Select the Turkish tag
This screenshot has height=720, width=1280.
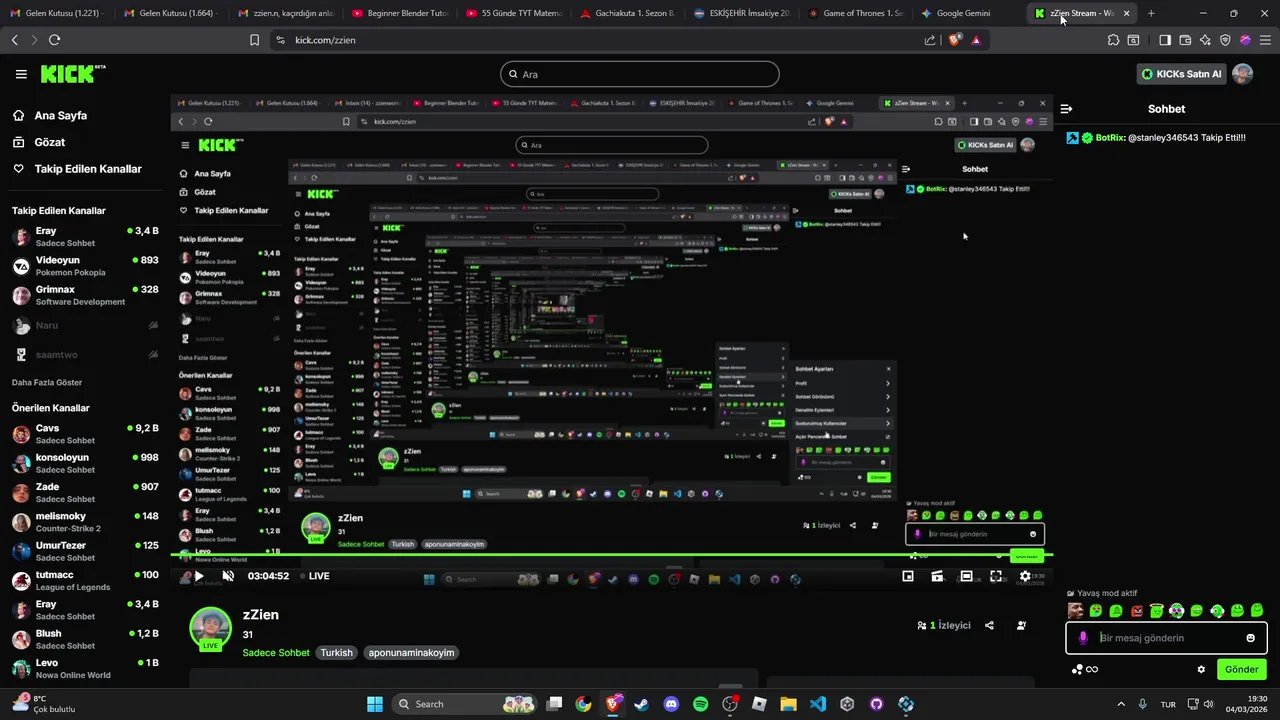click(336, 653)
